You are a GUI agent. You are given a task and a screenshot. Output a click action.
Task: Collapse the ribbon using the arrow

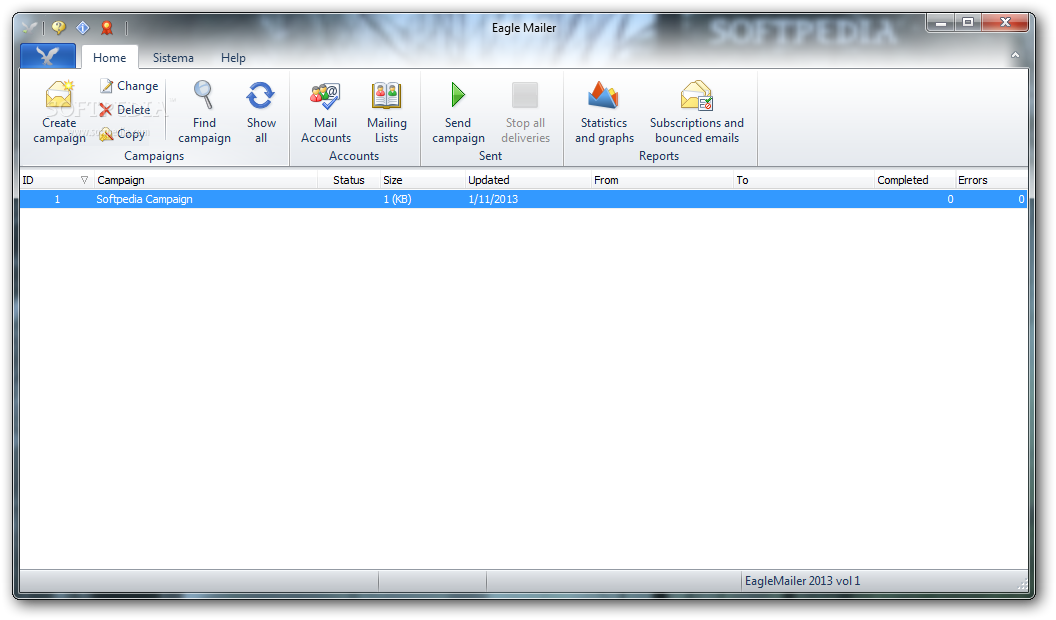tap(1015, 55)
